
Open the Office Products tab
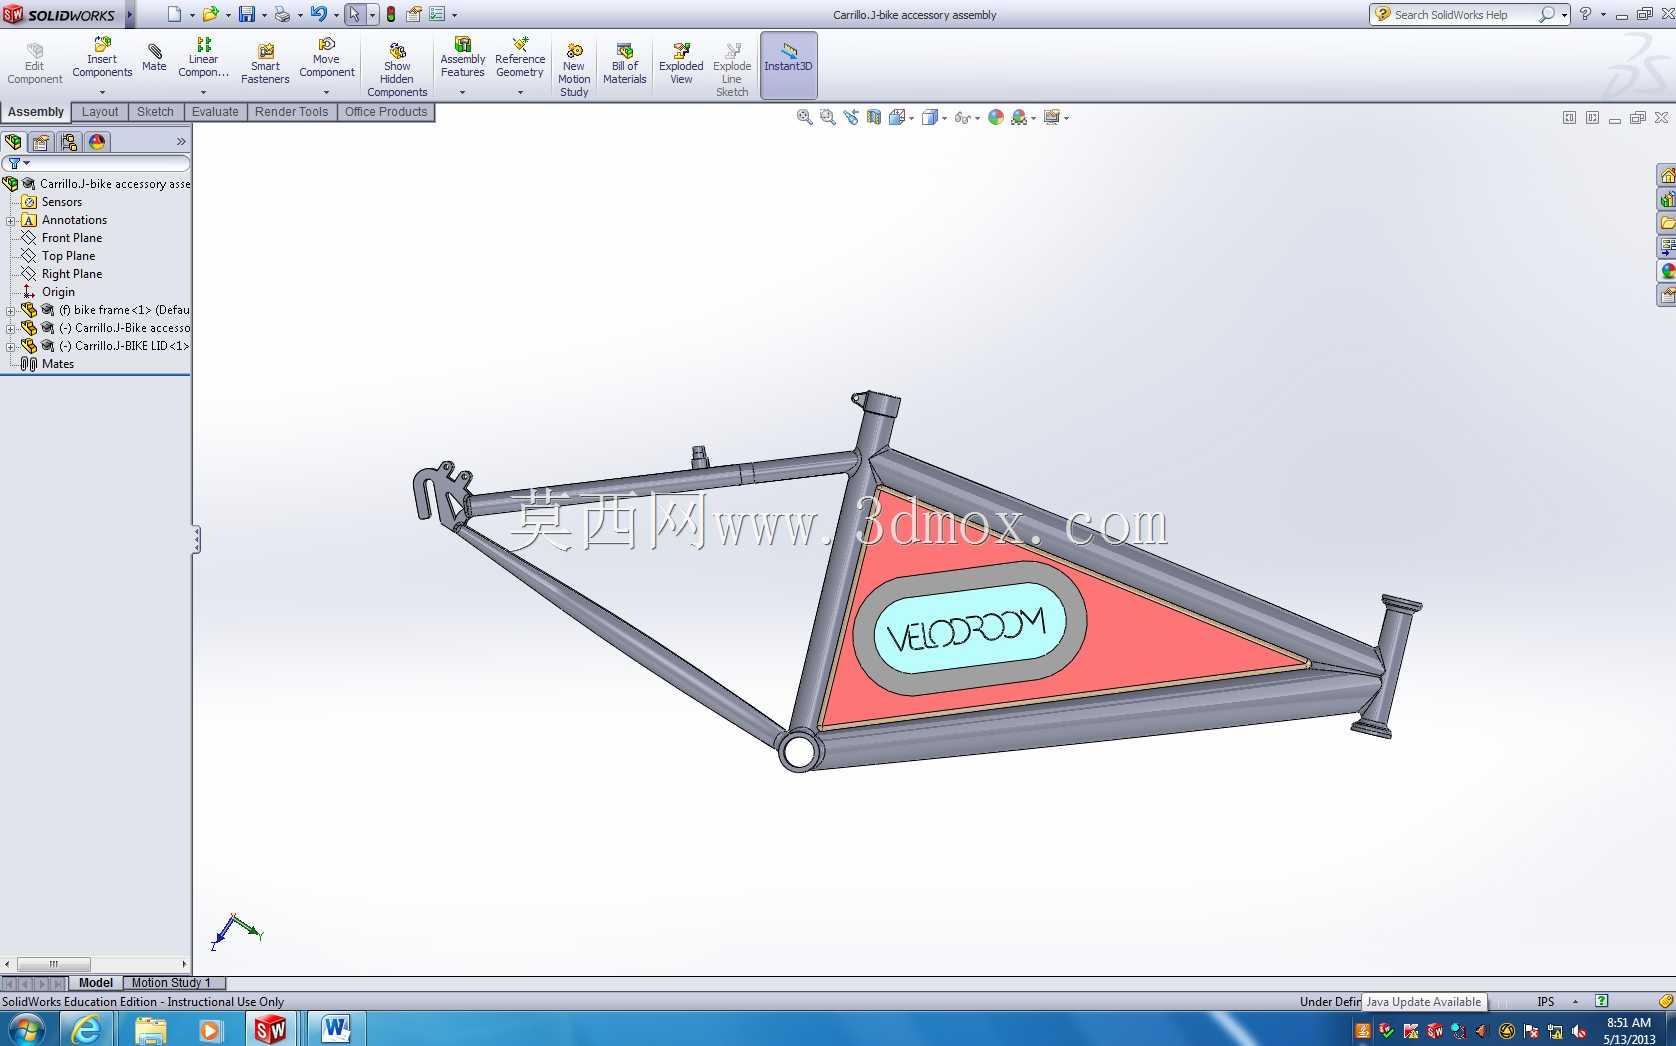click(x=386, y=112)
